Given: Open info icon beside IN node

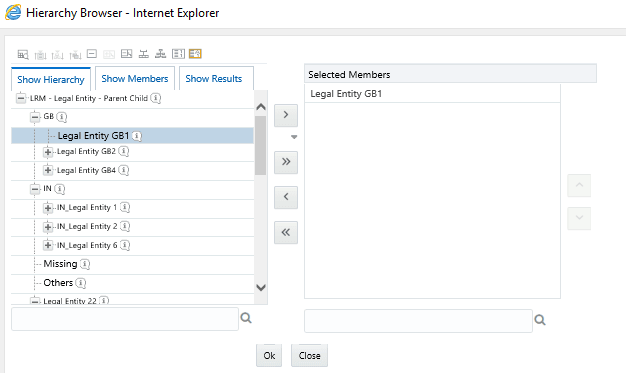Looking at the screenshot, I should [59, 188].
